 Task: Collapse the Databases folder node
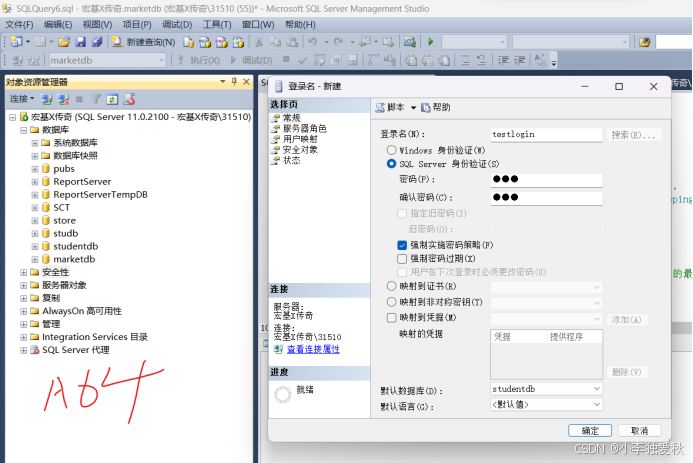click(23, 130)
